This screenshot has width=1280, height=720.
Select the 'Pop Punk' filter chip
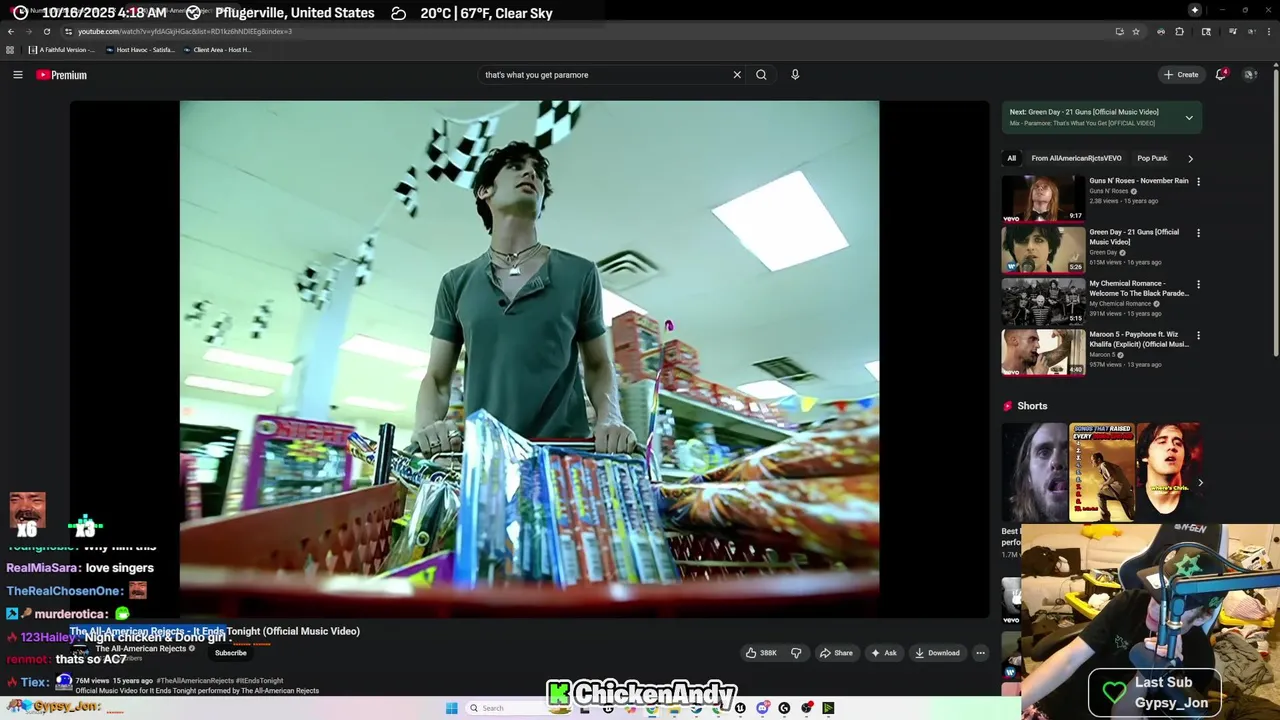point(1152,158)
